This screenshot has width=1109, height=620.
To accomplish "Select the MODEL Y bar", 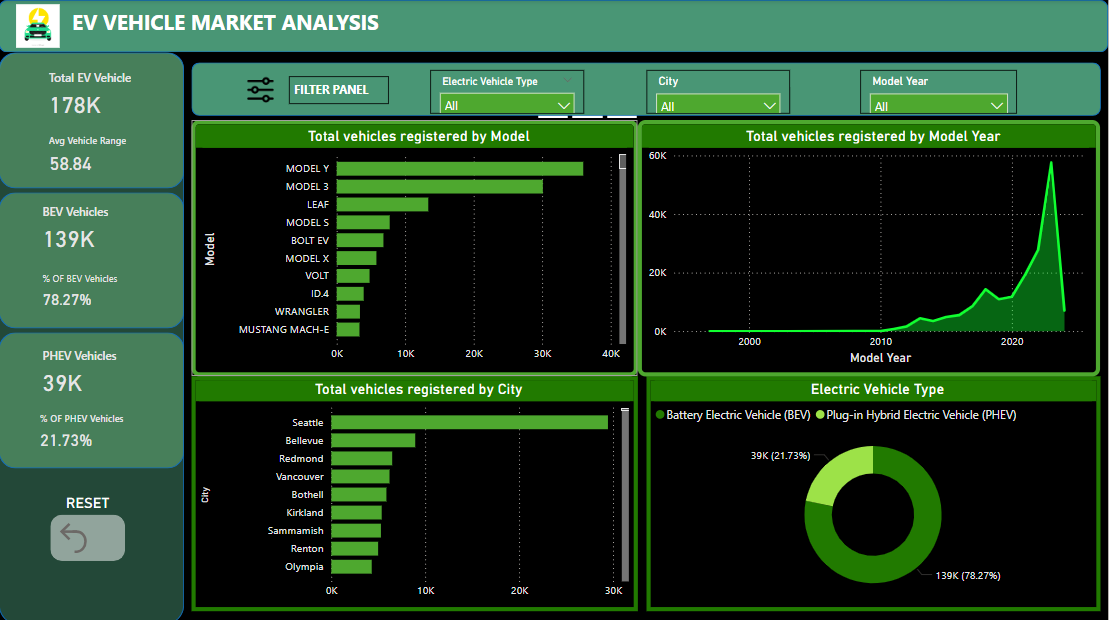I will 459,169.
